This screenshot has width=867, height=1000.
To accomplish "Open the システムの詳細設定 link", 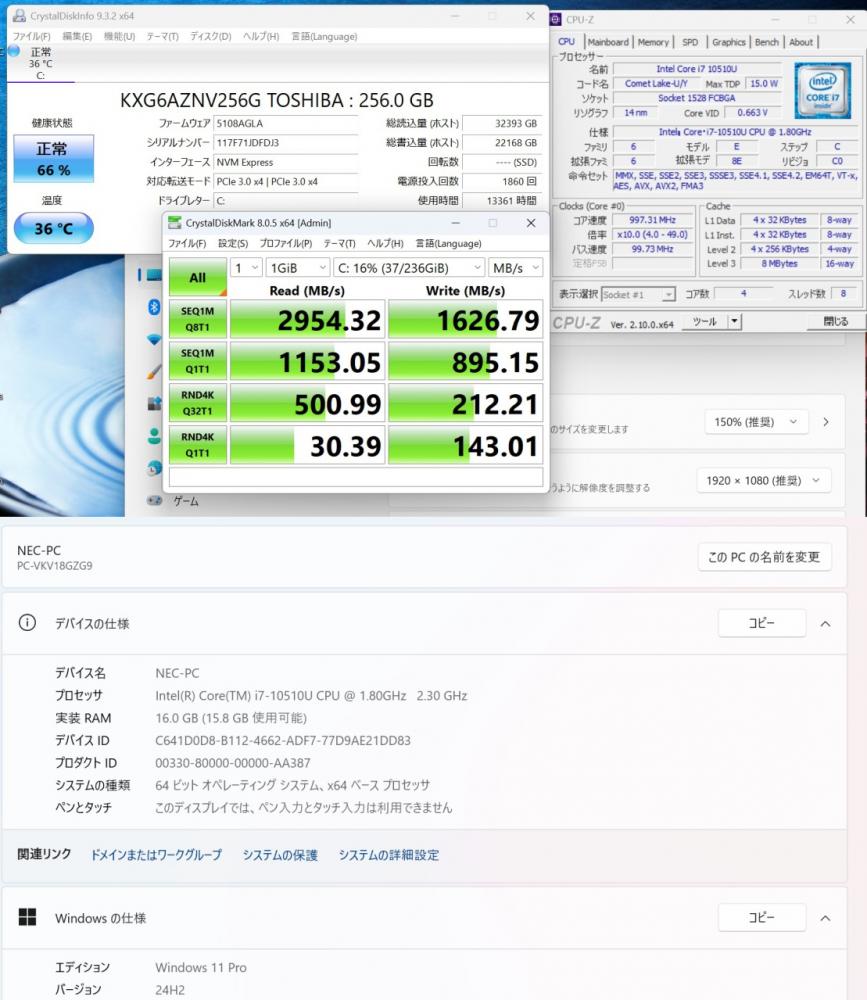I will click(x=389, y=855).
